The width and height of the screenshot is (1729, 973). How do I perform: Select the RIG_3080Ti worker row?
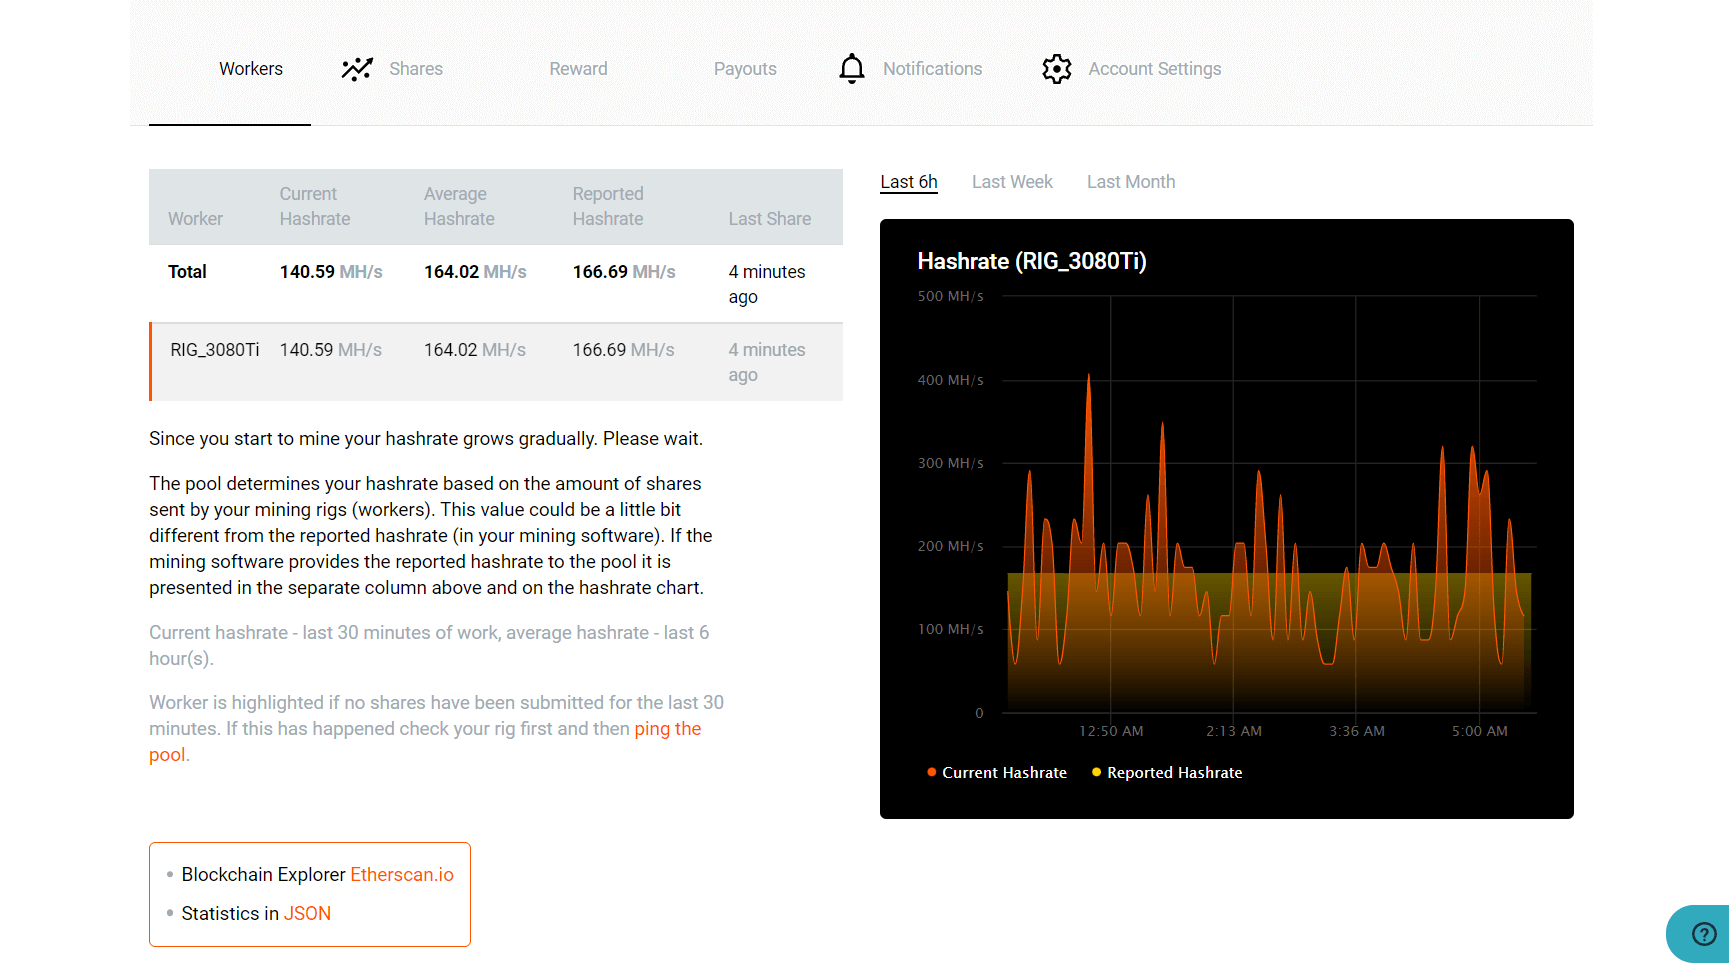[214, 350]
